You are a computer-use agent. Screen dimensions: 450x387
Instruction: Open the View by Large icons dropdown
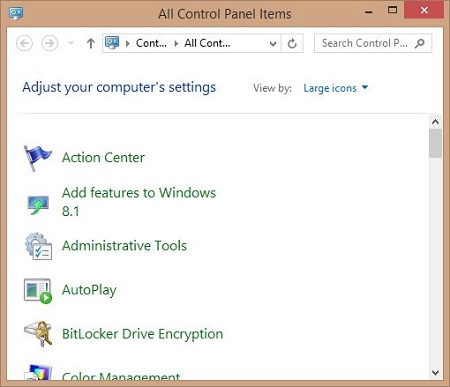pos(335,88)
